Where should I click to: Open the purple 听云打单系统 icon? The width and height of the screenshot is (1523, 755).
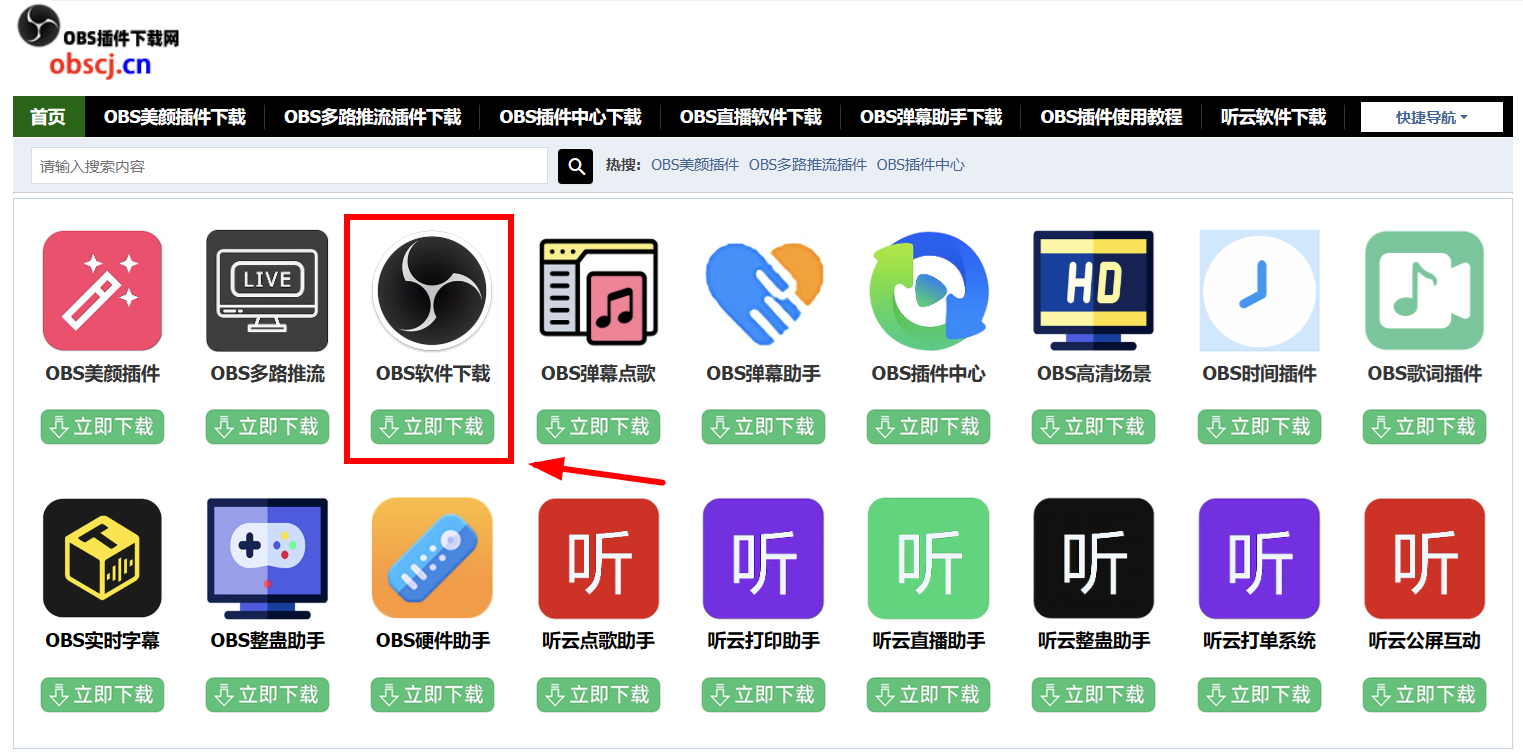click(1259, 558)
